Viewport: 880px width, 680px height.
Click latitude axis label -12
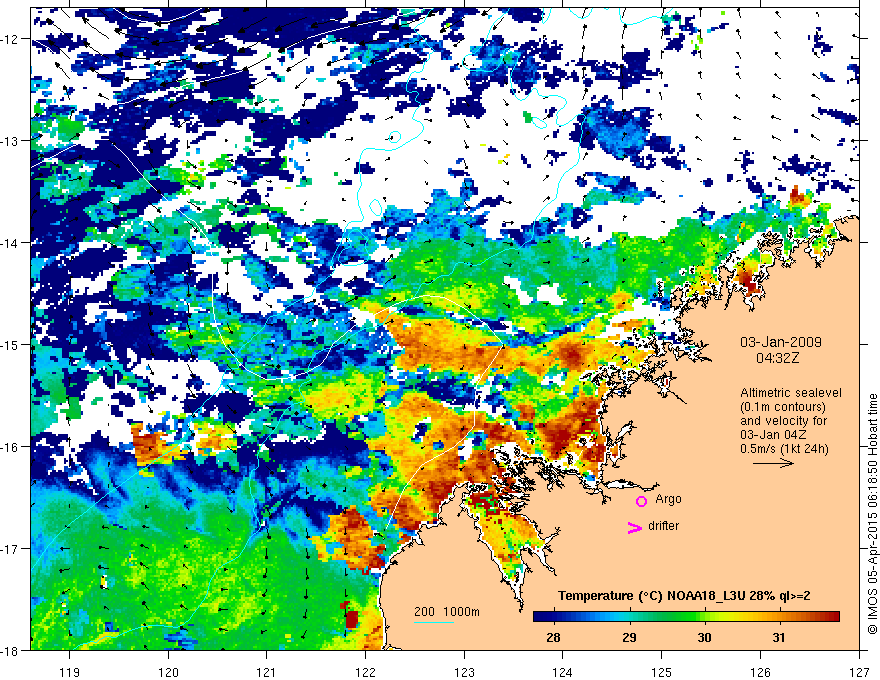(x=10, y=39)
